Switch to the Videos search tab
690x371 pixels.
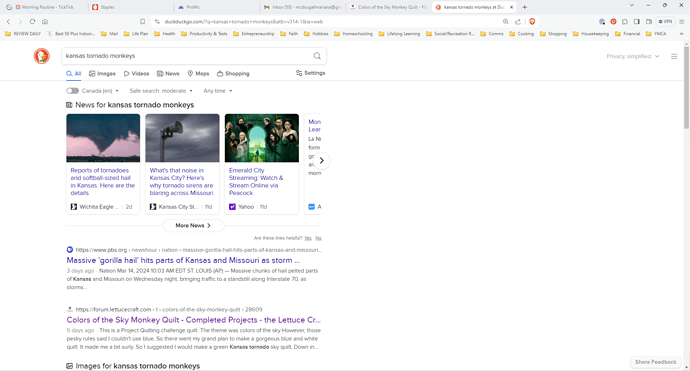[x=136, y=73]
